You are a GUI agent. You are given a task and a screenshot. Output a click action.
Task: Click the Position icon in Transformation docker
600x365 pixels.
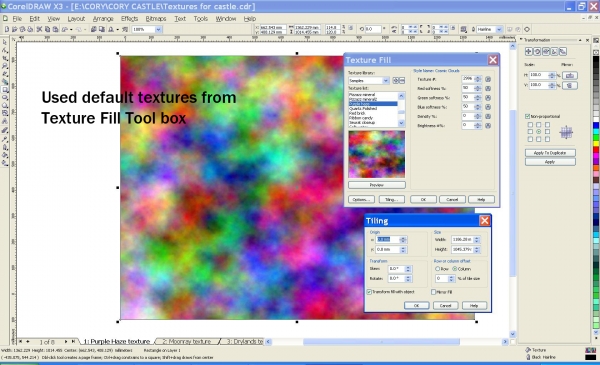coord(529,52)
